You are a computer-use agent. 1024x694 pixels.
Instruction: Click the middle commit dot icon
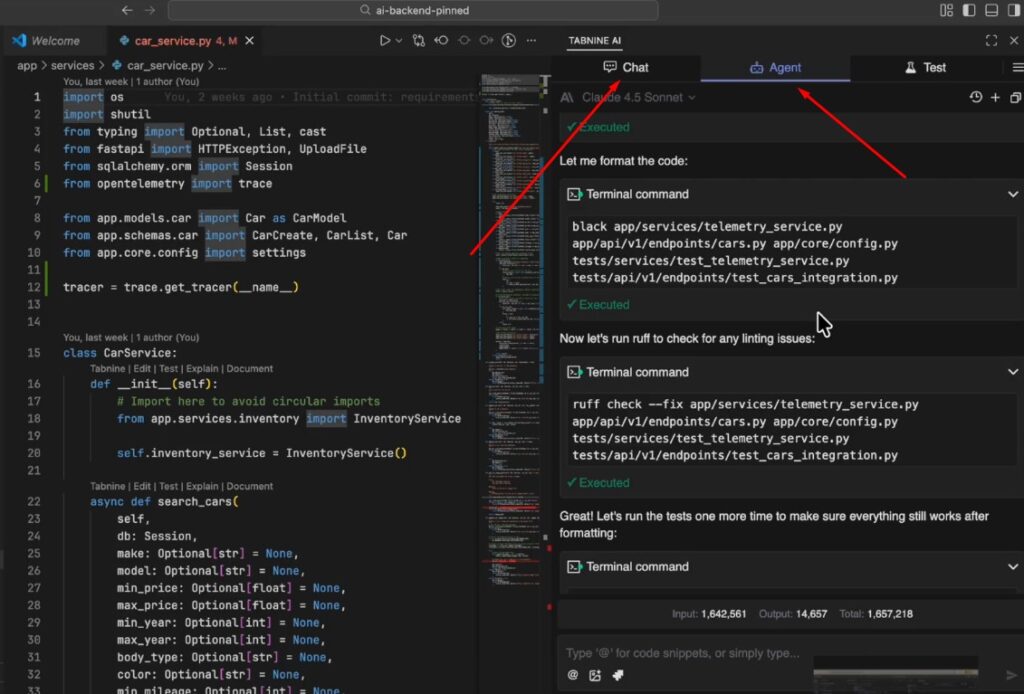[x=464, y=40]
